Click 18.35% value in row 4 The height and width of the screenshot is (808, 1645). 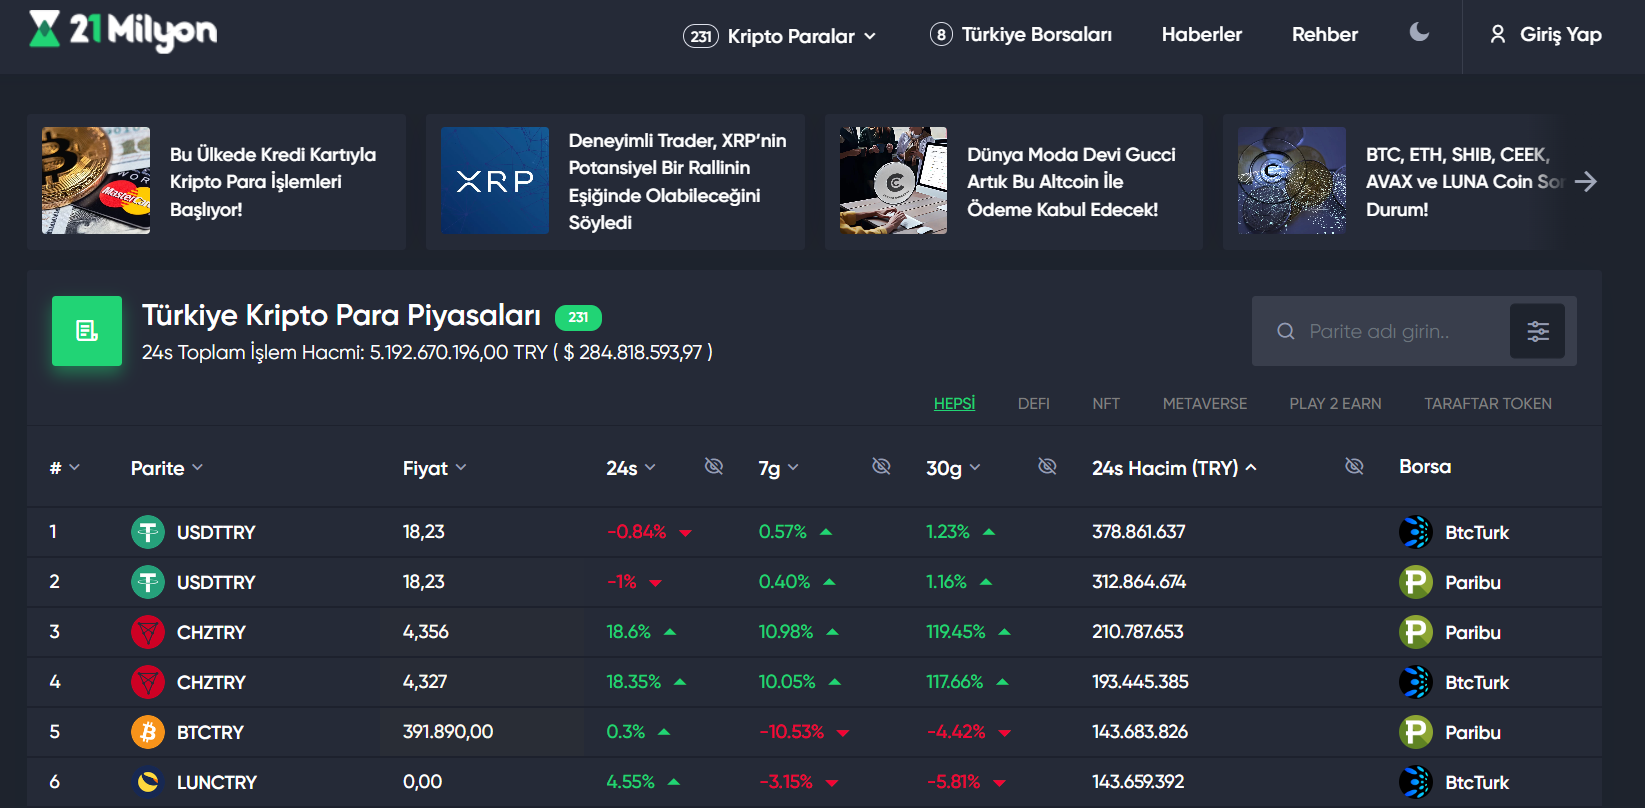[x=633, y=682]
